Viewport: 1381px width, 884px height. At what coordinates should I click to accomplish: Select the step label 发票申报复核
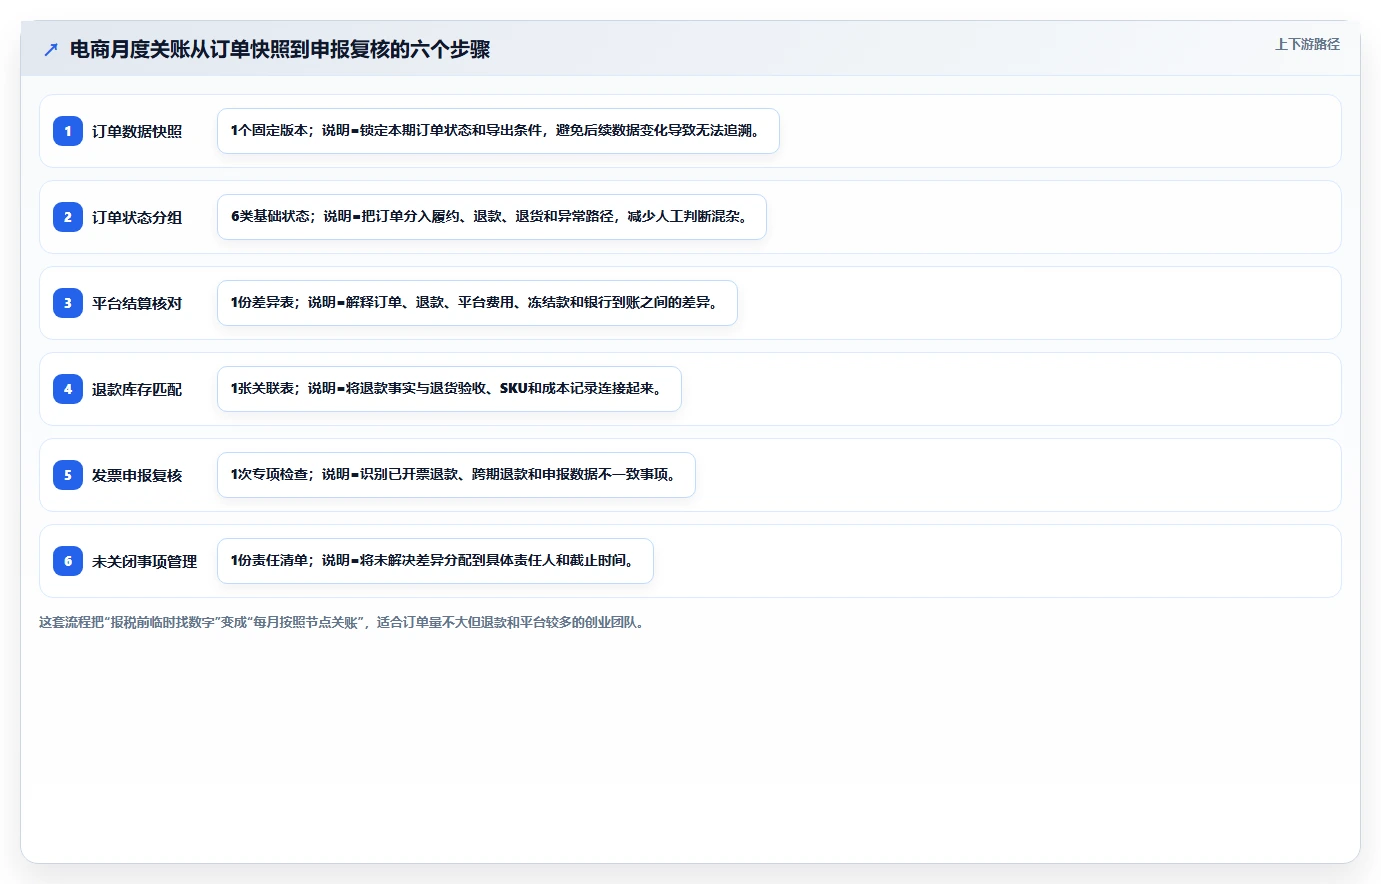(137, 475)
